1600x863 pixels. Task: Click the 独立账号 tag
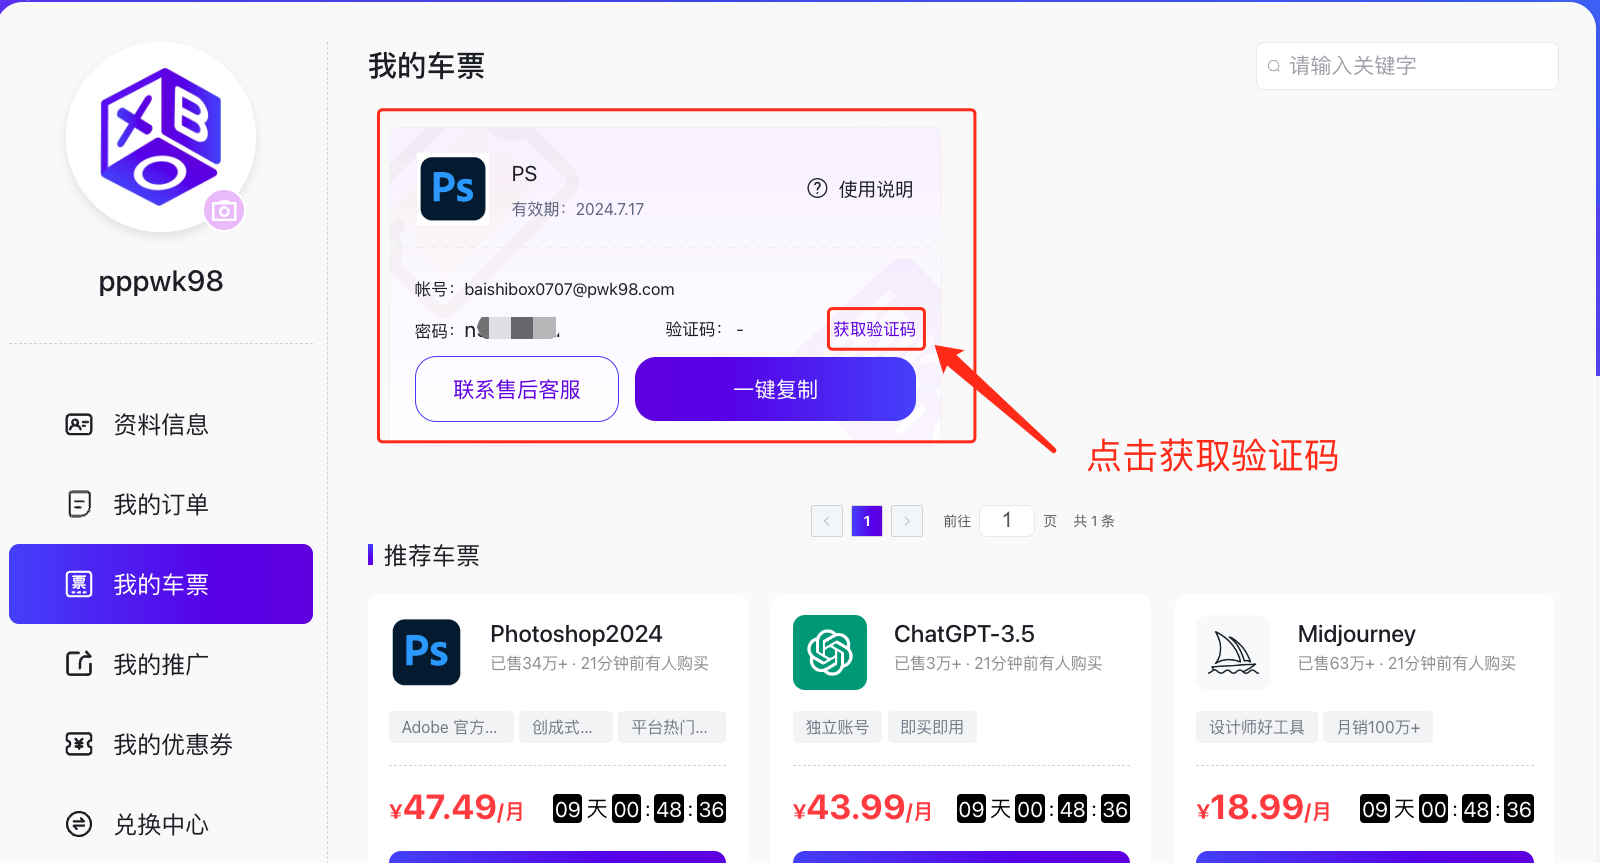click(x=837, y=727)
